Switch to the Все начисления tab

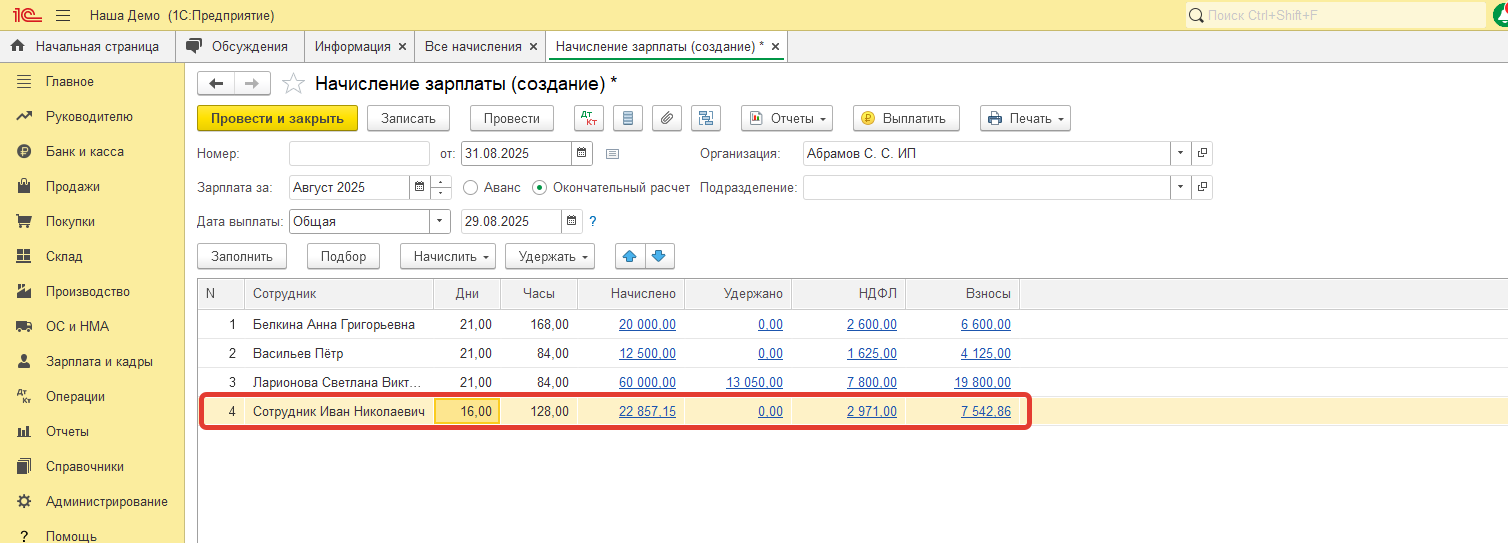[x=473, y=46]
